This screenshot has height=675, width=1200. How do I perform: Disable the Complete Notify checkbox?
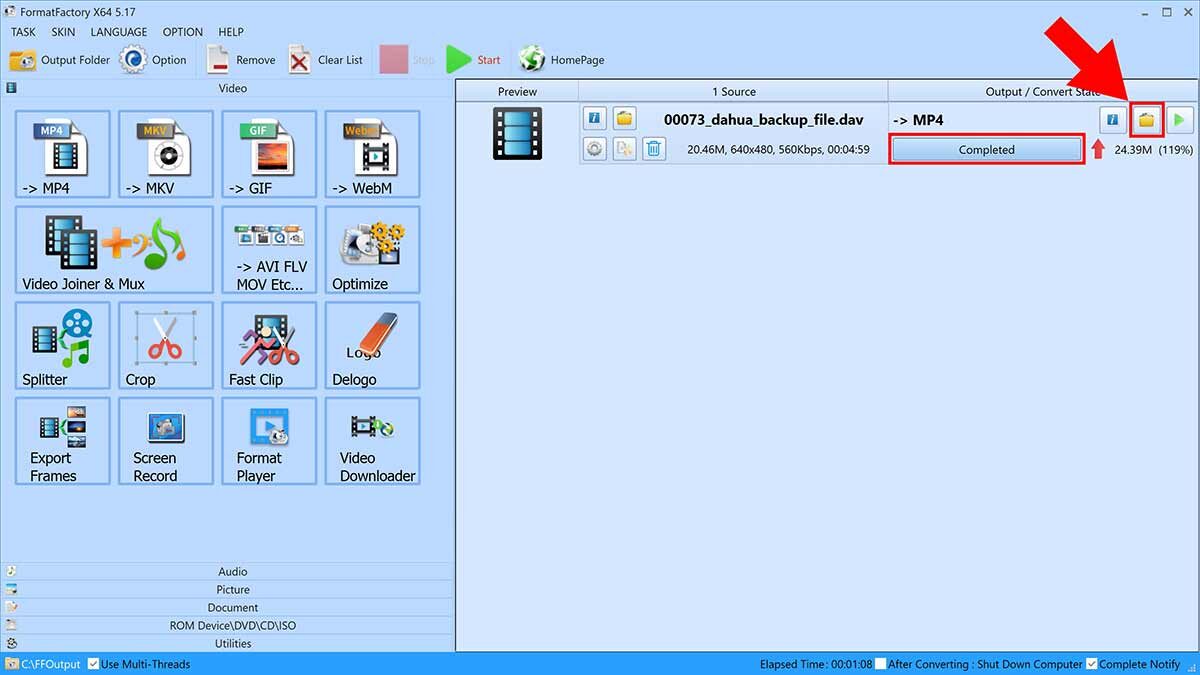point(1091,664)
